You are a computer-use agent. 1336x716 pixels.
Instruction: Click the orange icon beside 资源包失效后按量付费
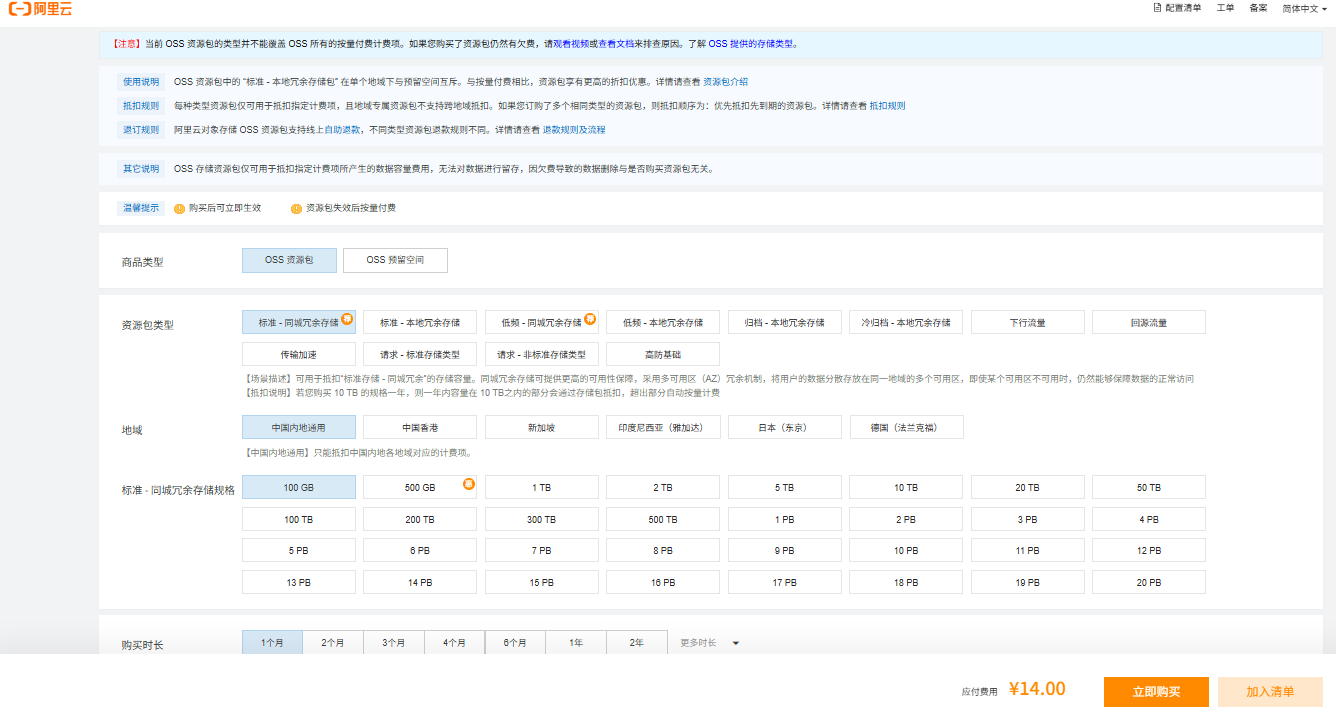[x=296, y=209]
